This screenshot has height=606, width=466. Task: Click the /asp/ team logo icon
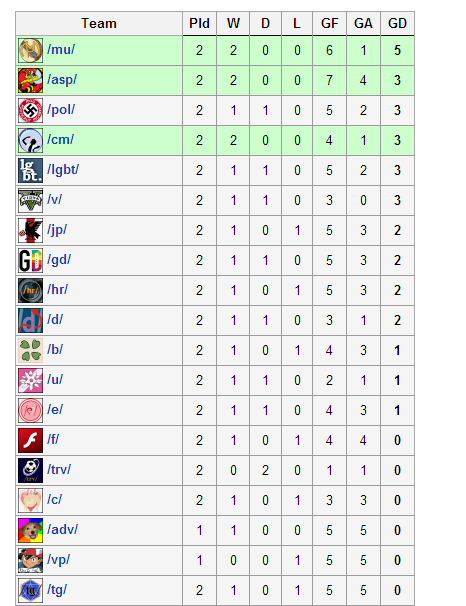click(x=31, y=80)
